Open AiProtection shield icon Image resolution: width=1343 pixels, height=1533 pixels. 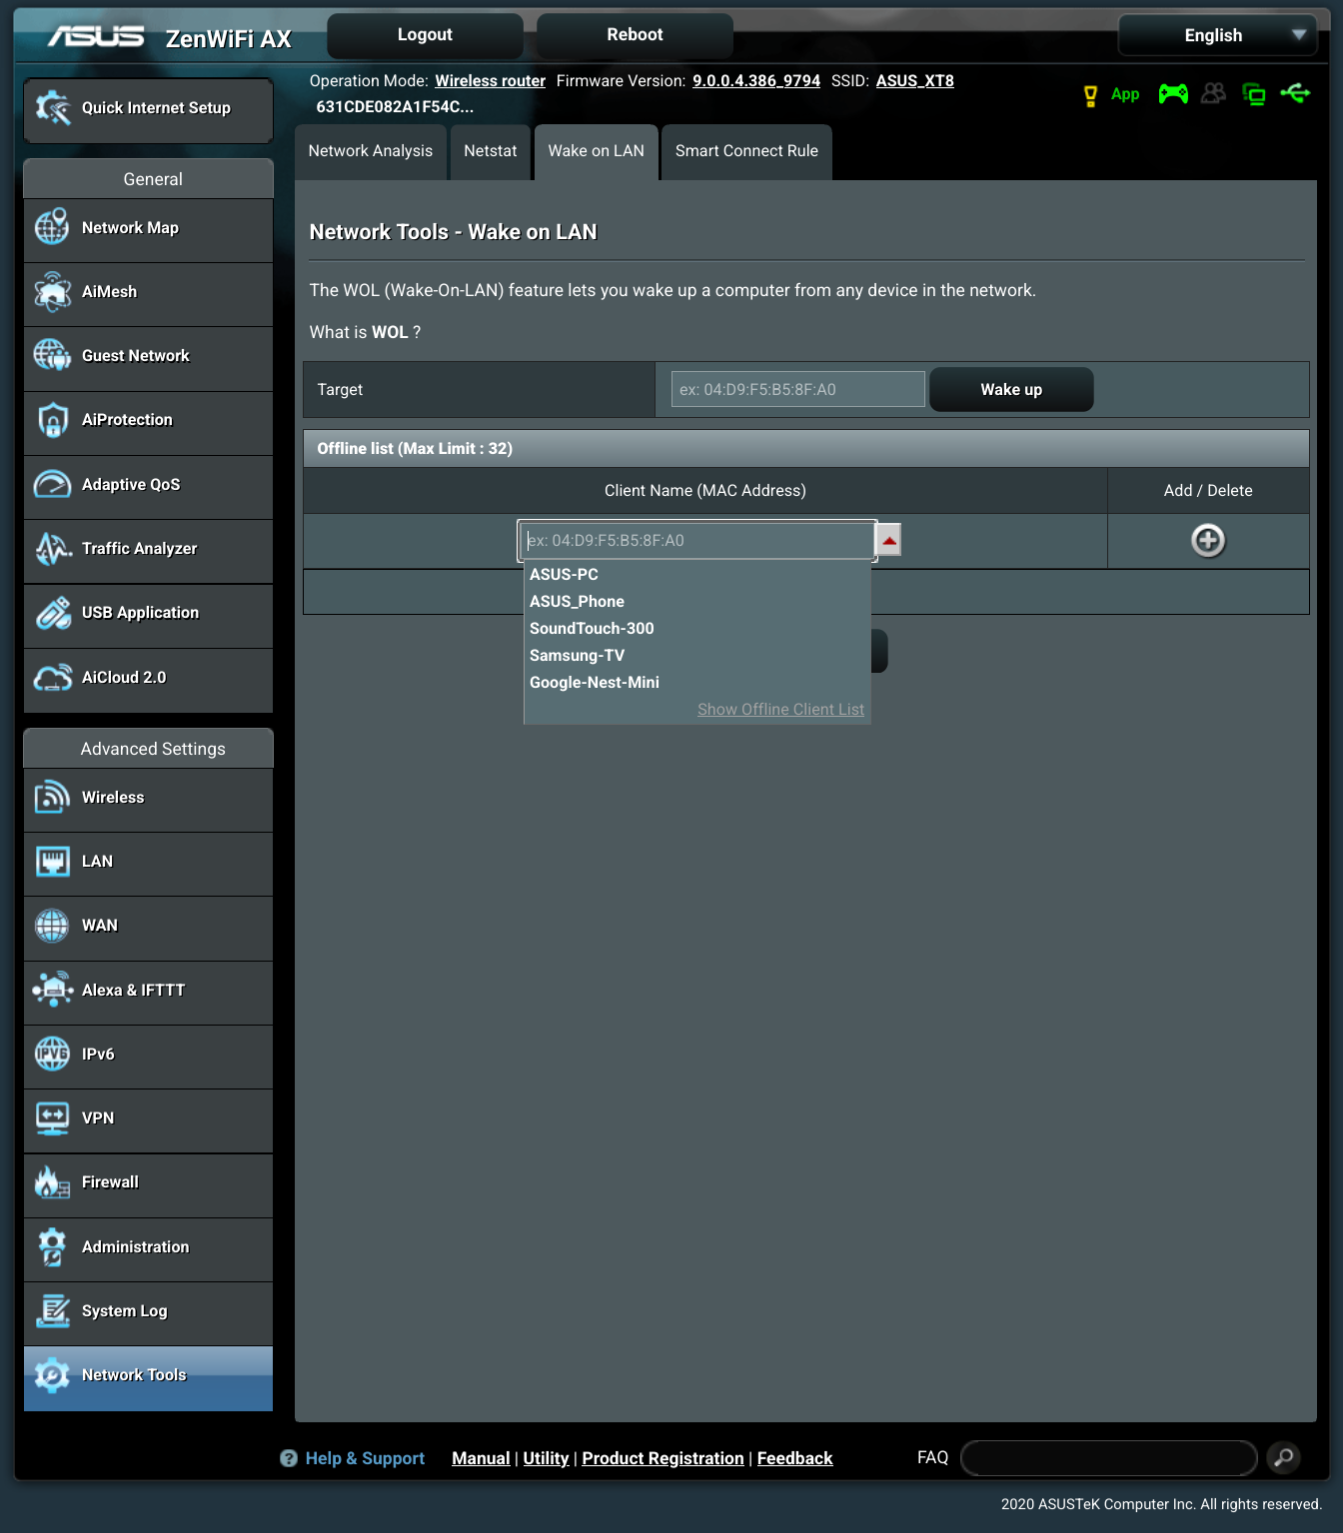pos(52,420)
